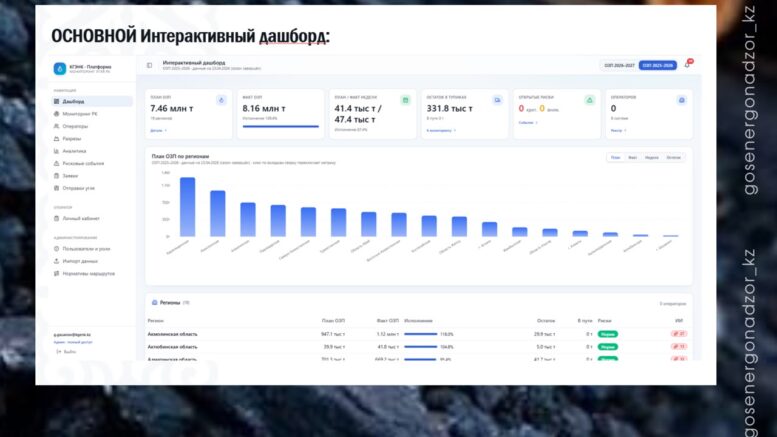Screen dimensions: 777x437
Task: Click the Регионы section icon
Action: pos(155,303)
